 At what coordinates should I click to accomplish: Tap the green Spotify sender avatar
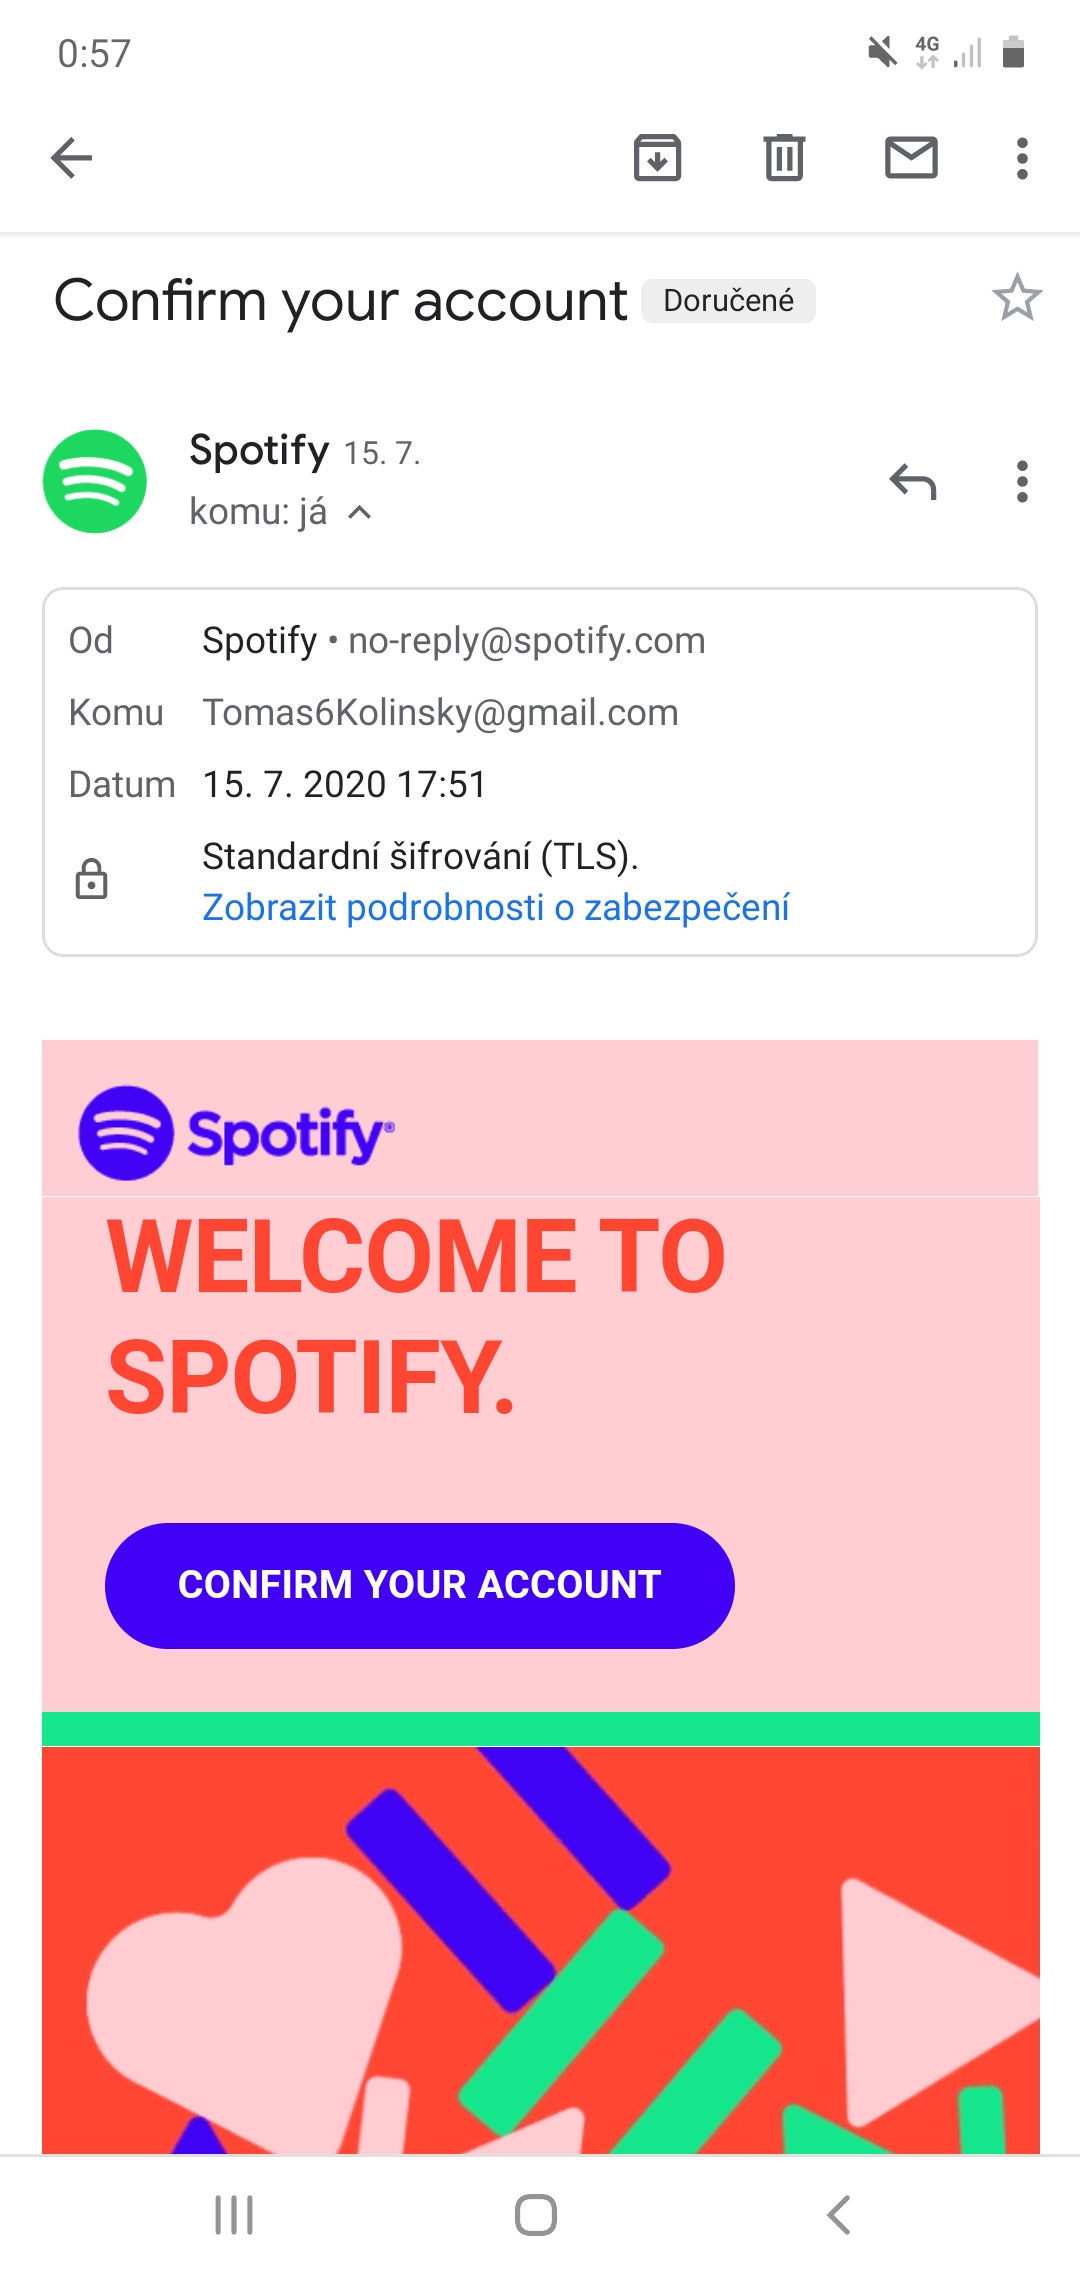pos(95,481)
